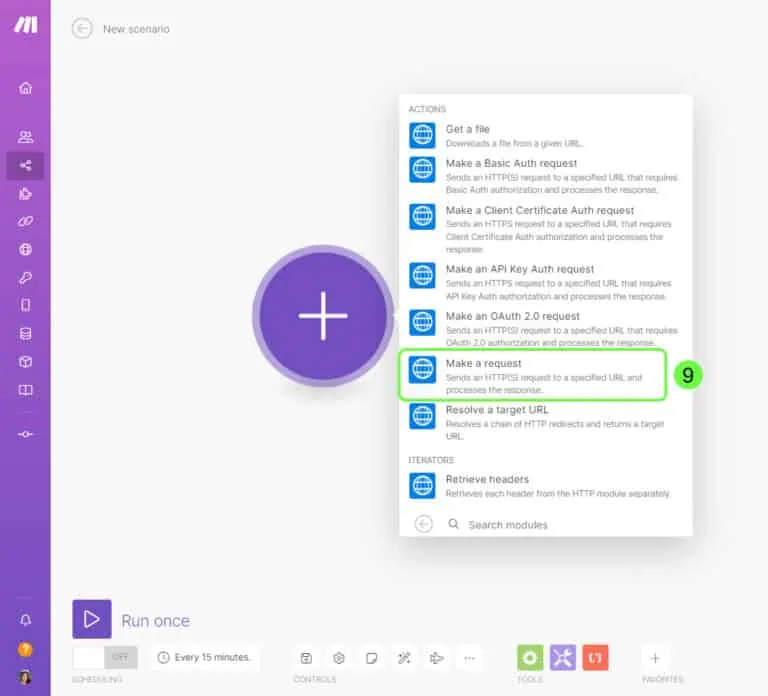Click the sidebar commit-node icon
This screenshot has height=696, width=768.
click(25, 434)
